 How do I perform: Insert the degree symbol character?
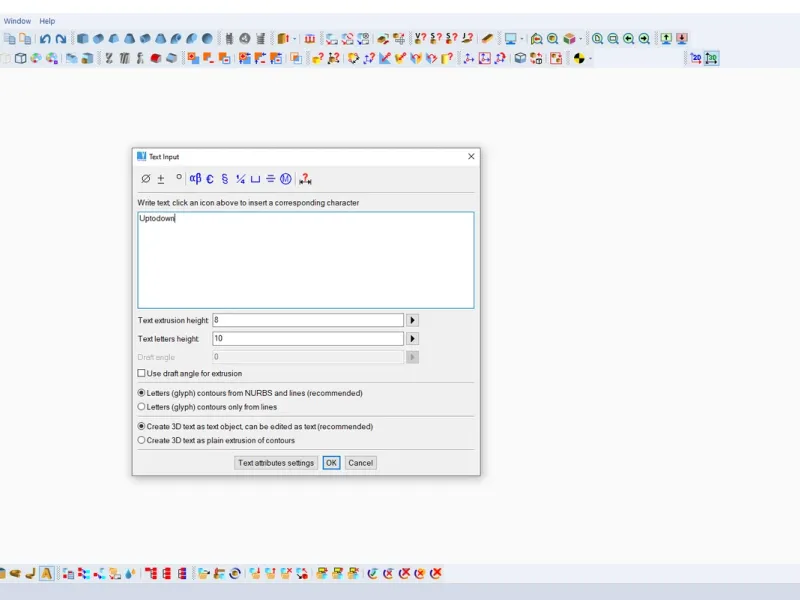coord(179,178)
